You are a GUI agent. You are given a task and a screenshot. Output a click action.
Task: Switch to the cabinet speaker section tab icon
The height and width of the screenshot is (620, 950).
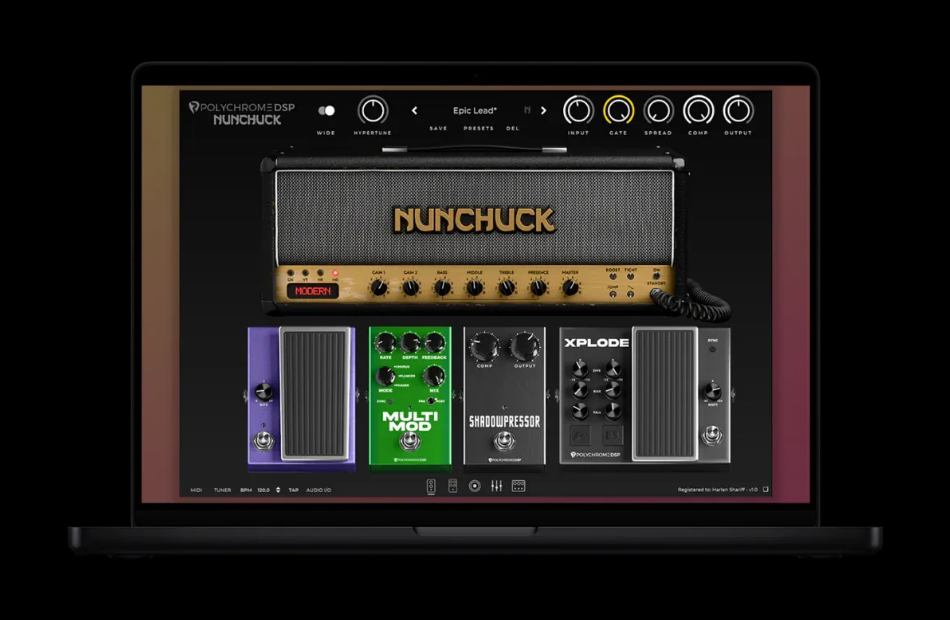click(x=474, y=486)
